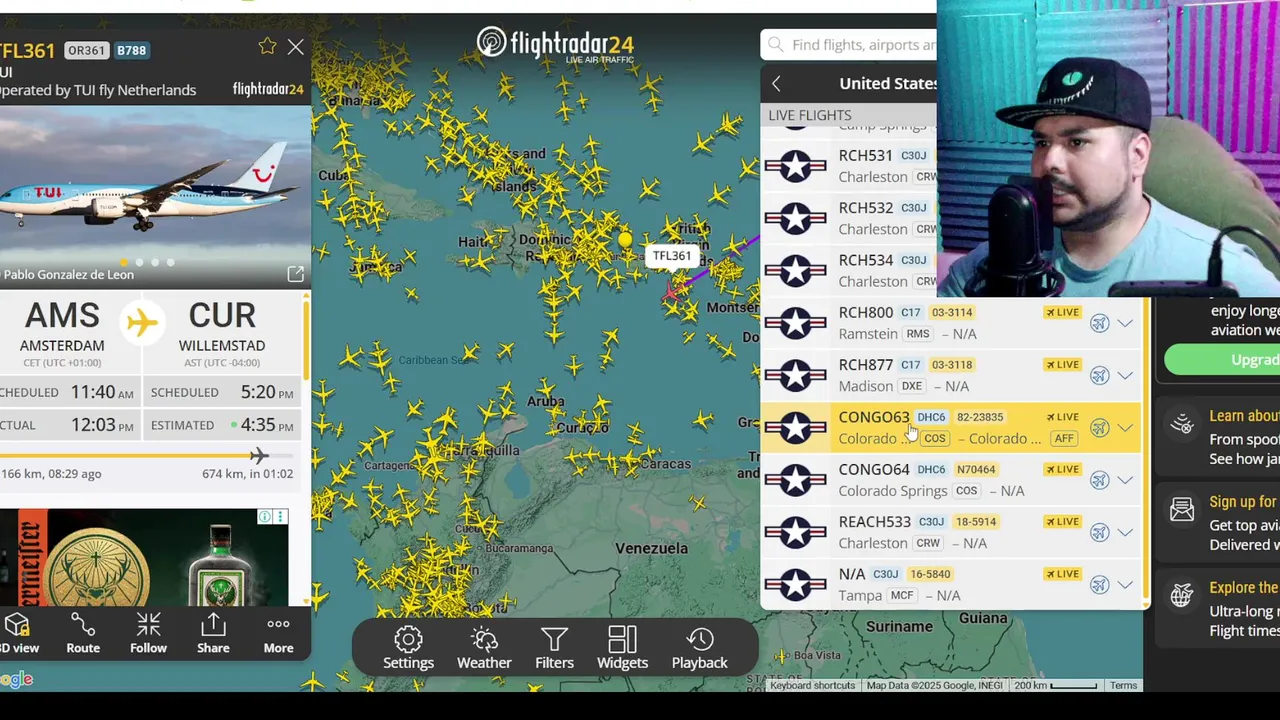Open Keyboard shortcuts link on map
Viewport: 1280px width, 720px height.
click(x=812, y=685)
